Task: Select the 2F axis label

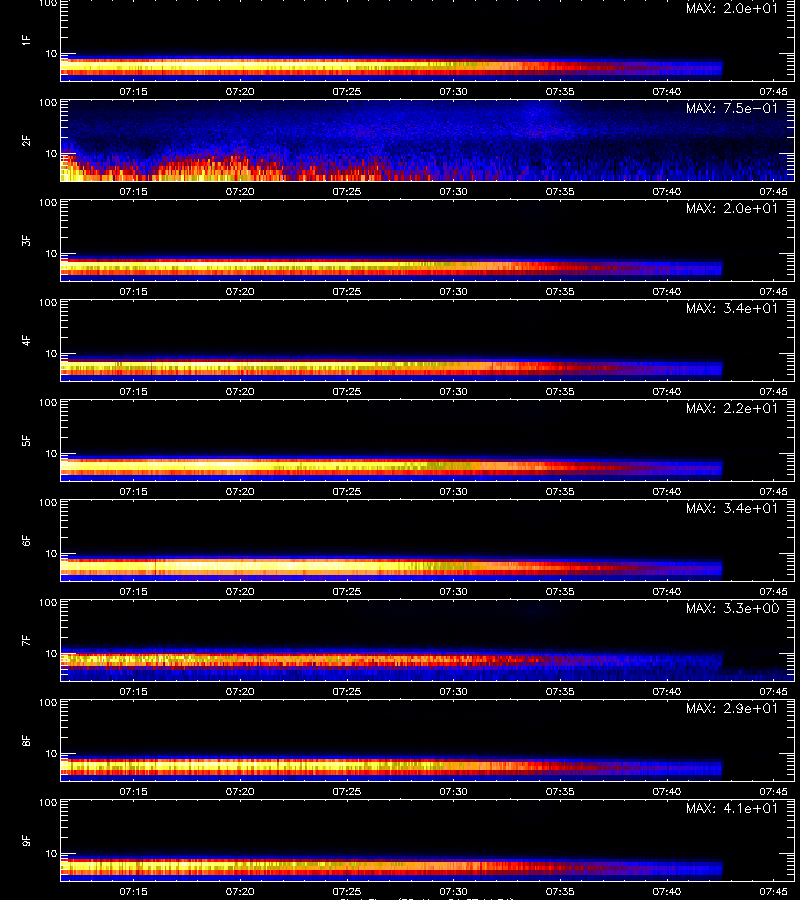Action: (x=26, y=141)
